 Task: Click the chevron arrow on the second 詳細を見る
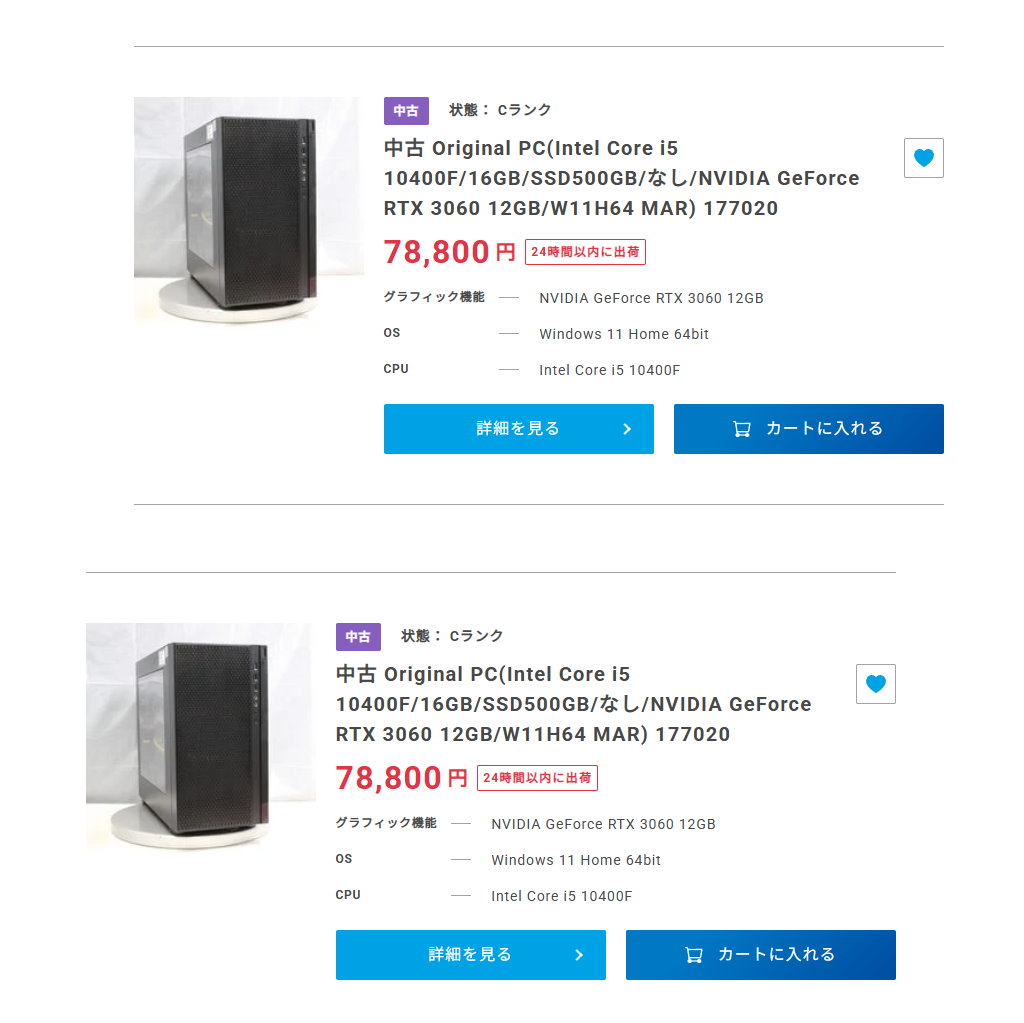(x=579, y=955)
